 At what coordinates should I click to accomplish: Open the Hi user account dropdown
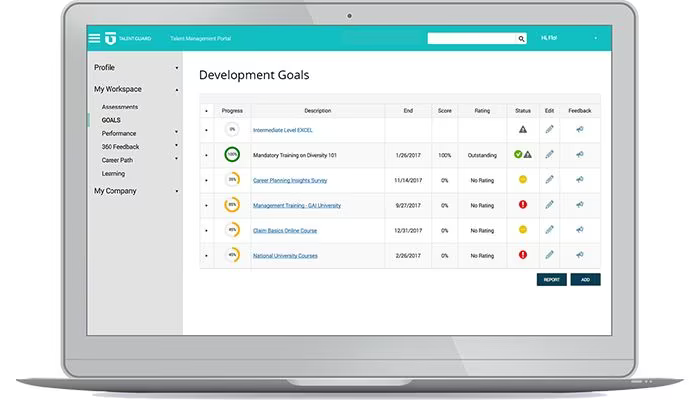click(x=596, y=38)
